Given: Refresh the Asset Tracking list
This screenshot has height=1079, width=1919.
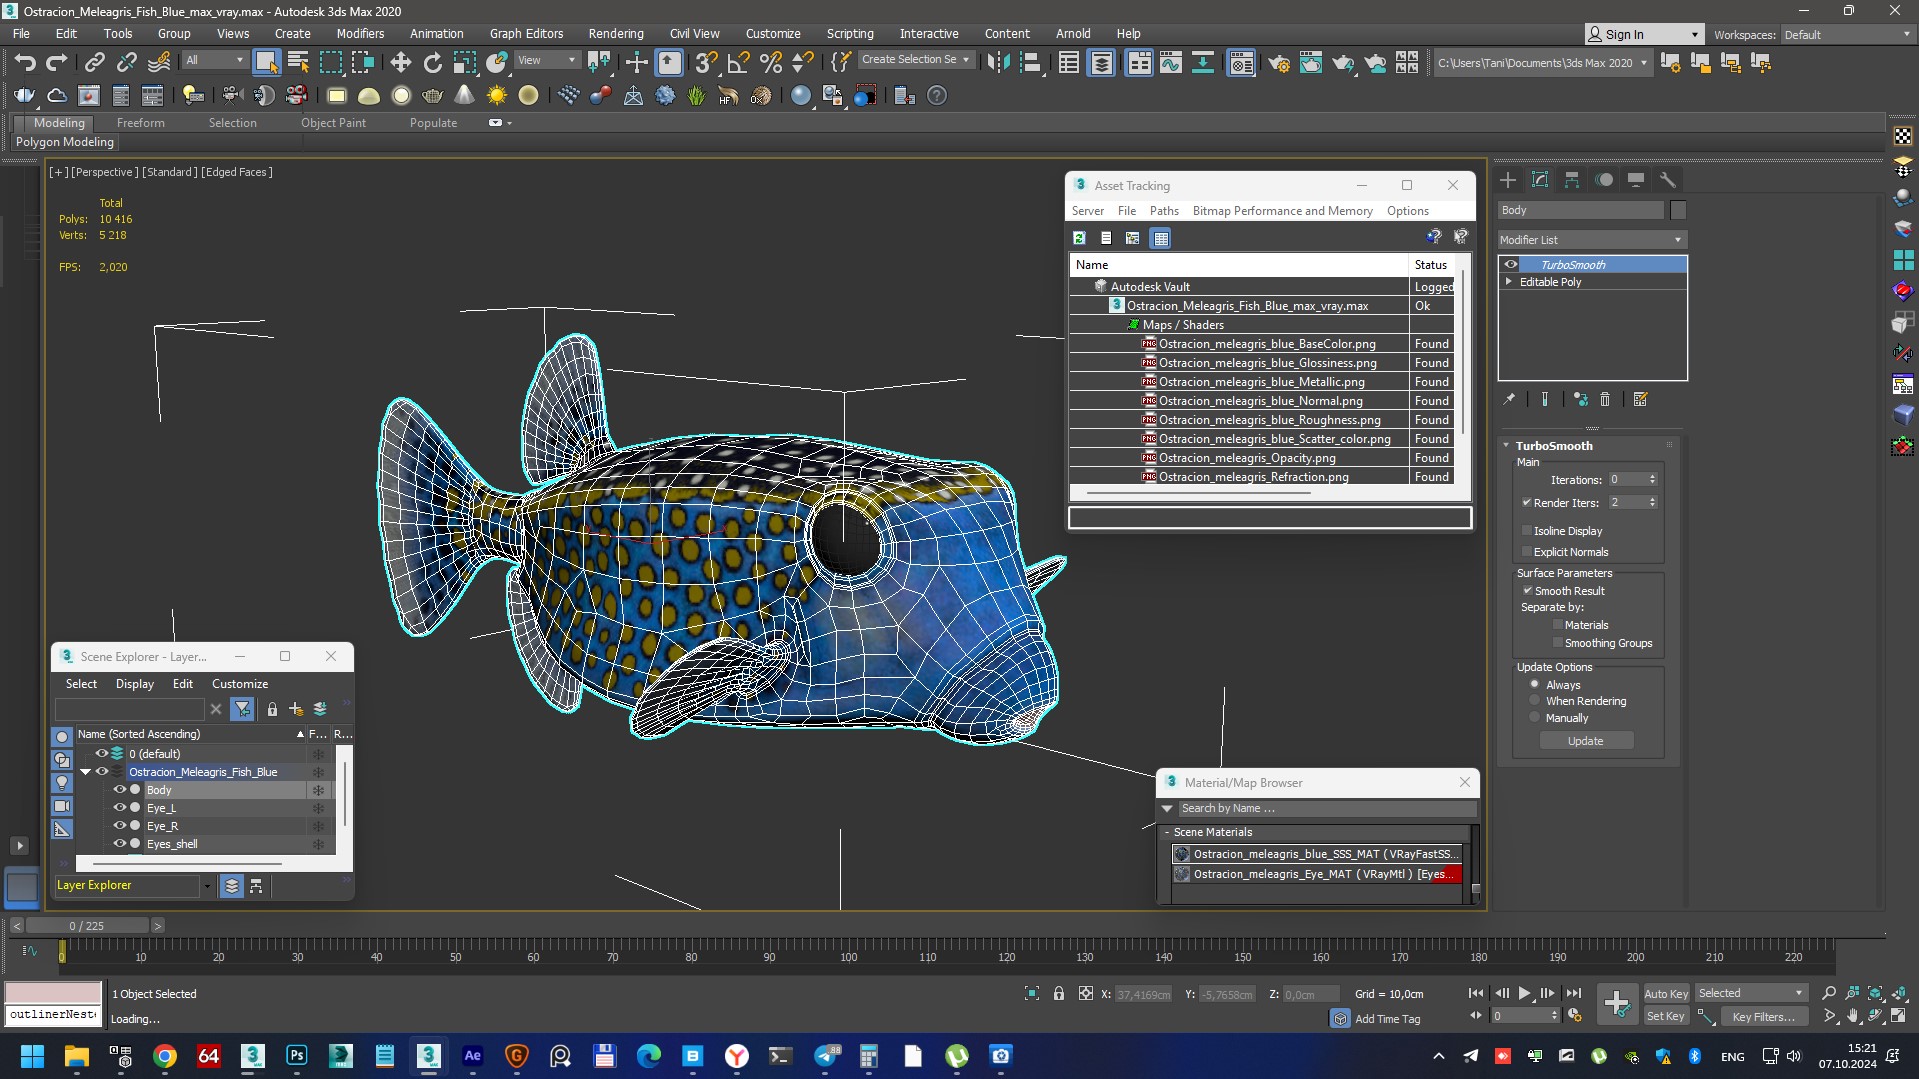Looking at the screenshot, I should click(x=1079, y=238).
